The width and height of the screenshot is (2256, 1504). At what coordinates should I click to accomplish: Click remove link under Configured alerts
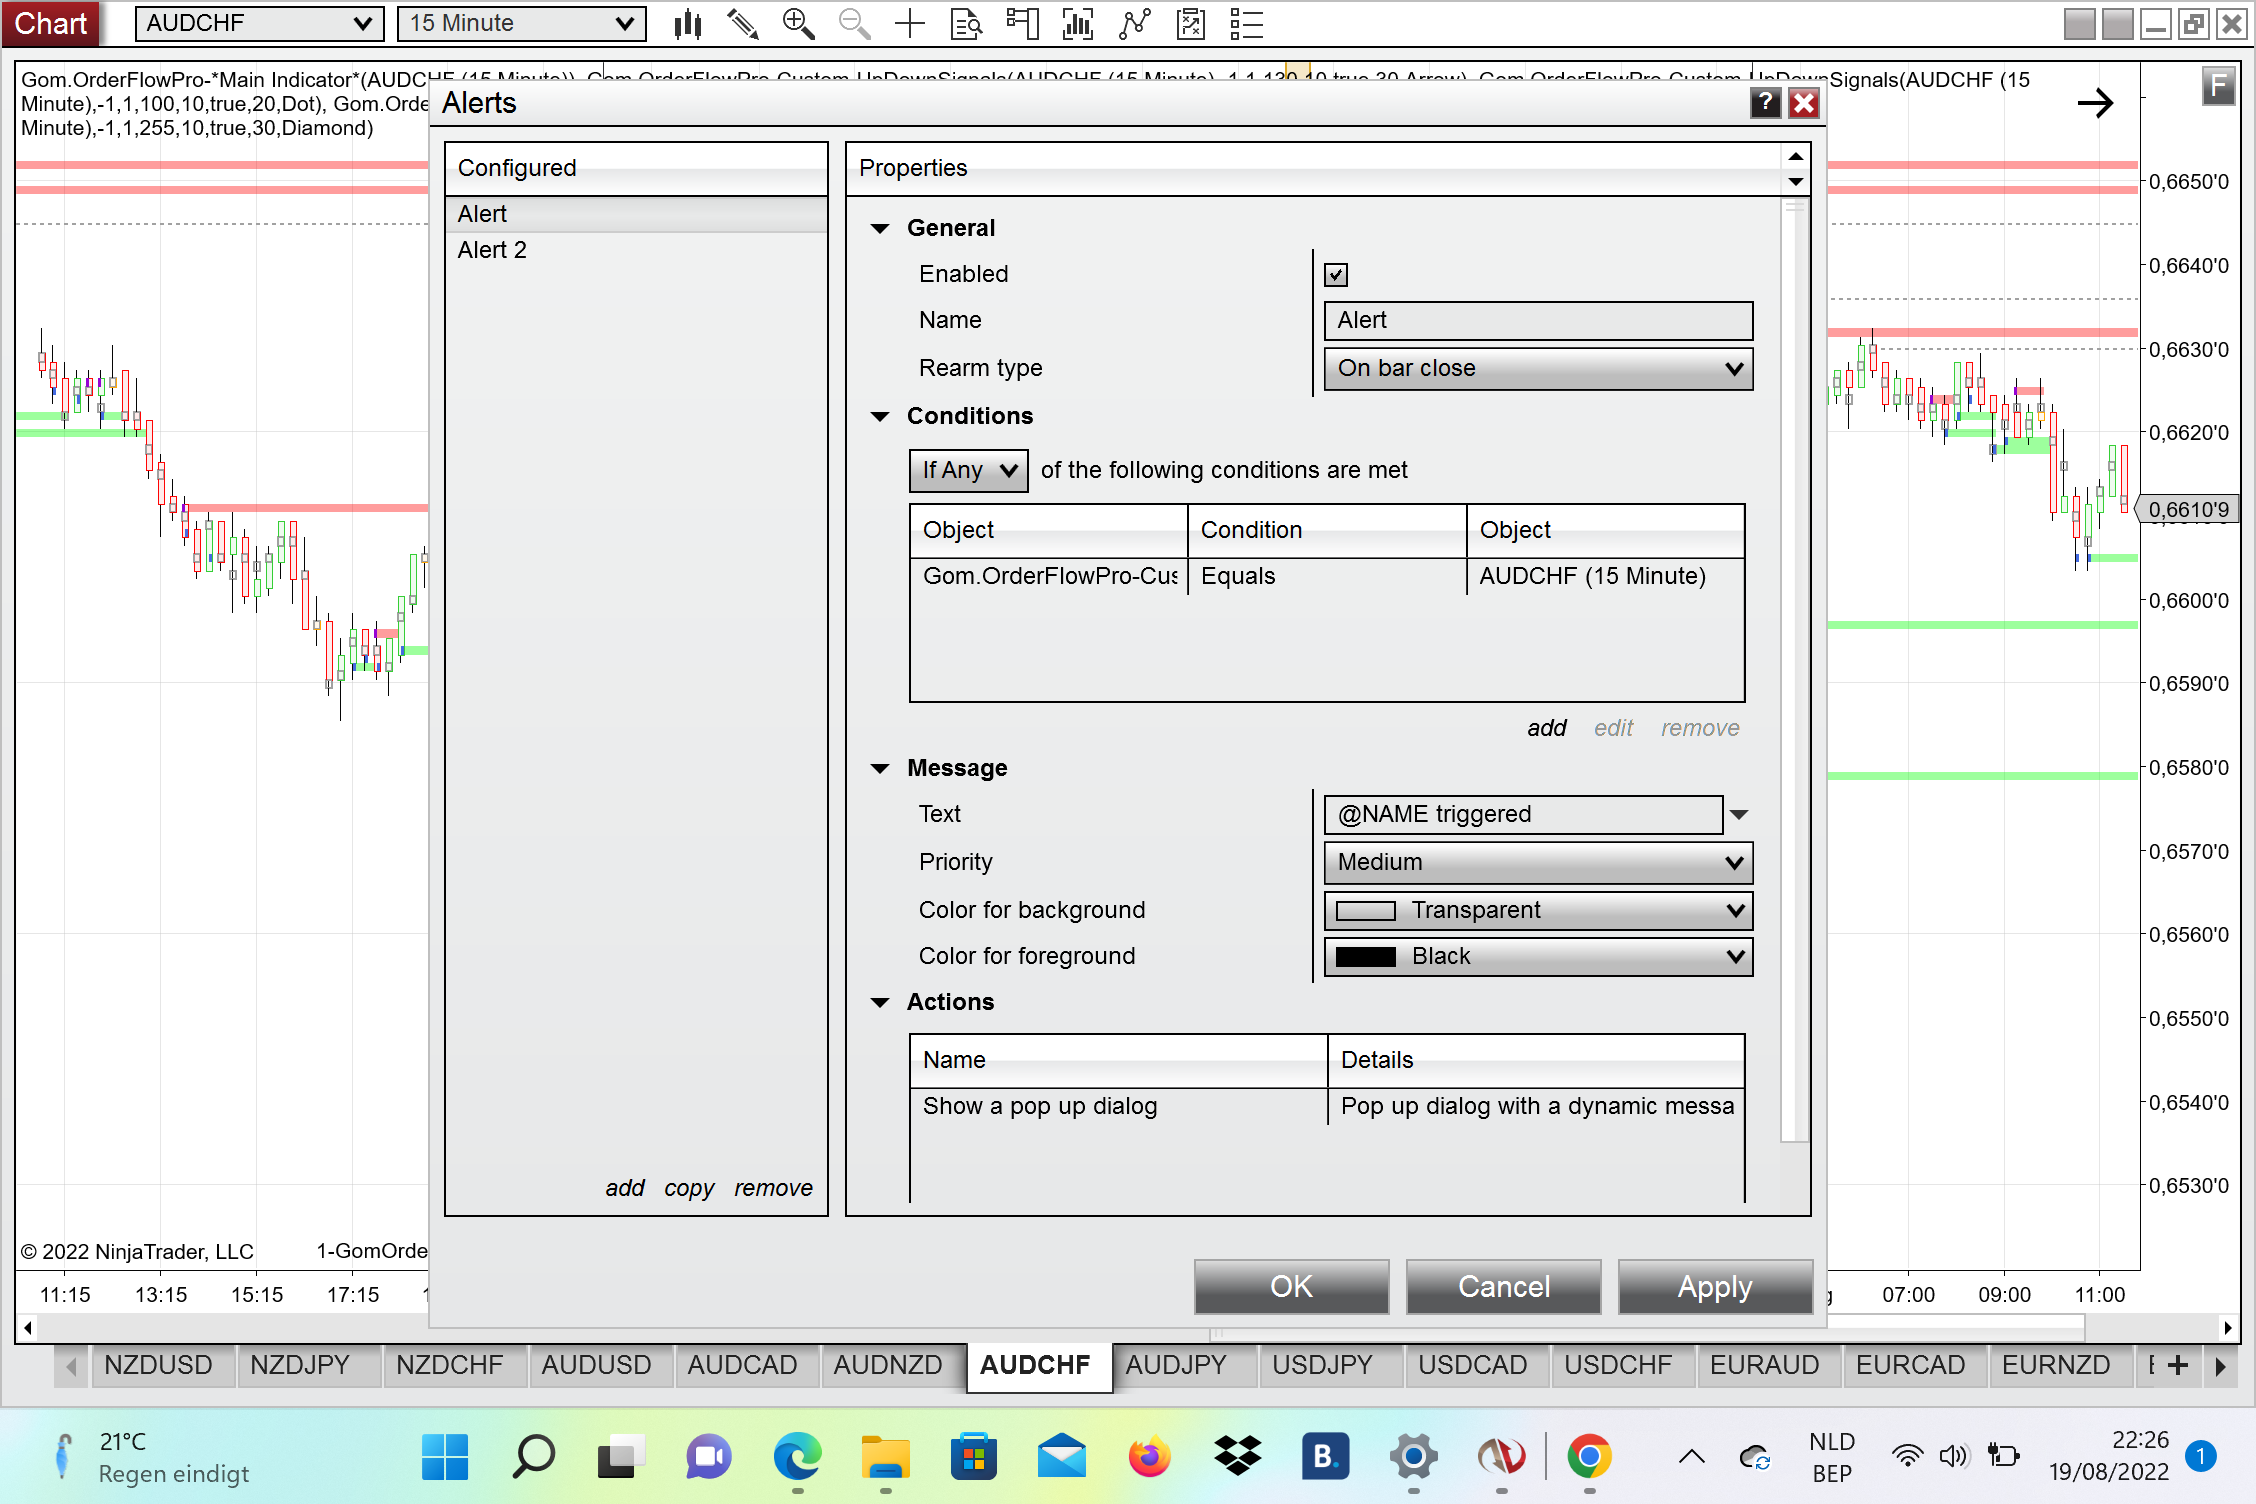pyautogui.click(x=773, y=1188)
